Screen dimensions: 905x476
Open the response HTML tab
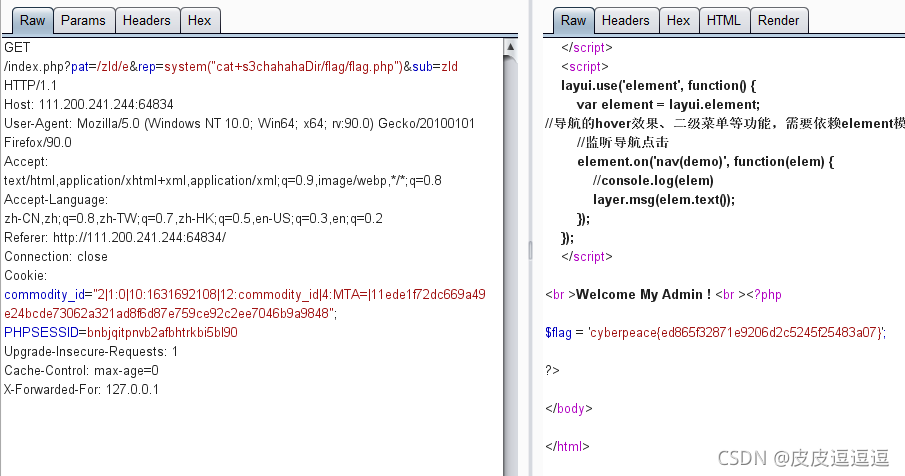coord(723,21)
